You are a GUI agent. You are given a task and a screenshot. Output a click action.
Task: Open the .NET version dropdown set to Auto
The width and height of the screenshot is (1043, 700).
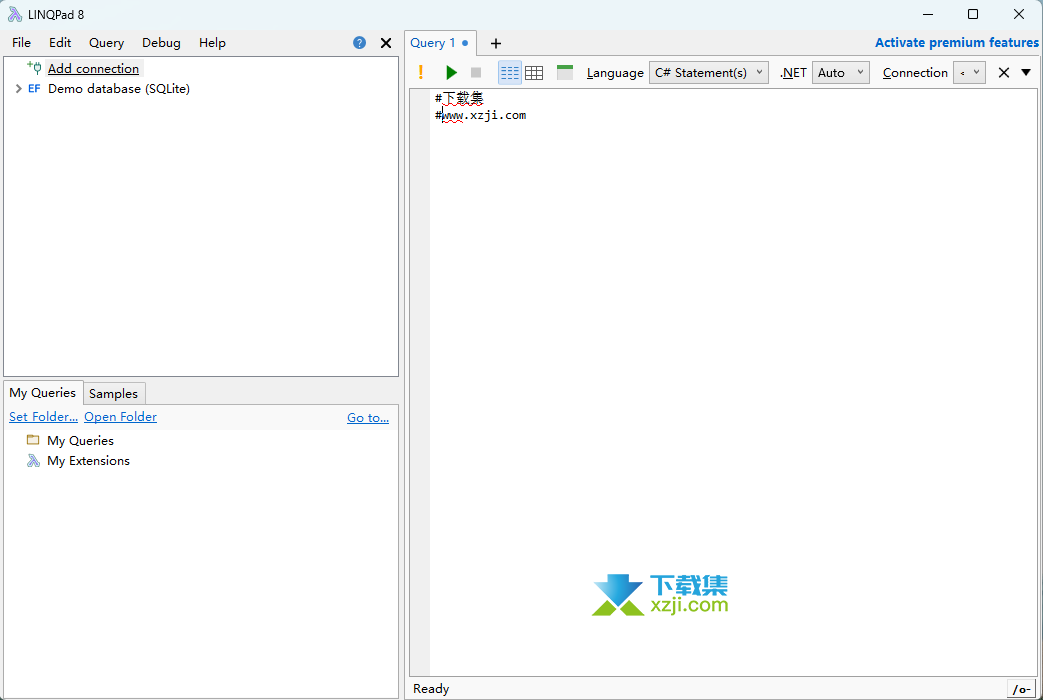click(x=840, y=73)
